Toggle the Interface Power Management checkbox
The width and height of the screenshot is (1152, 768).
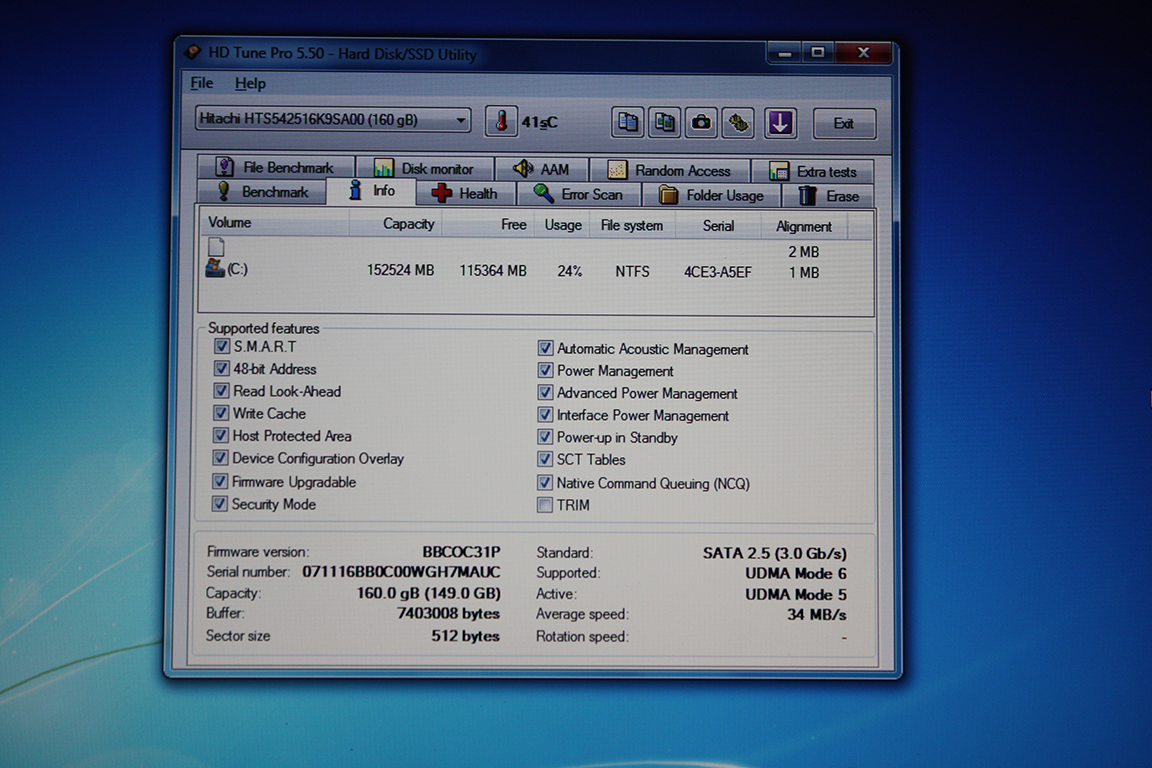(x=545, y=414)
